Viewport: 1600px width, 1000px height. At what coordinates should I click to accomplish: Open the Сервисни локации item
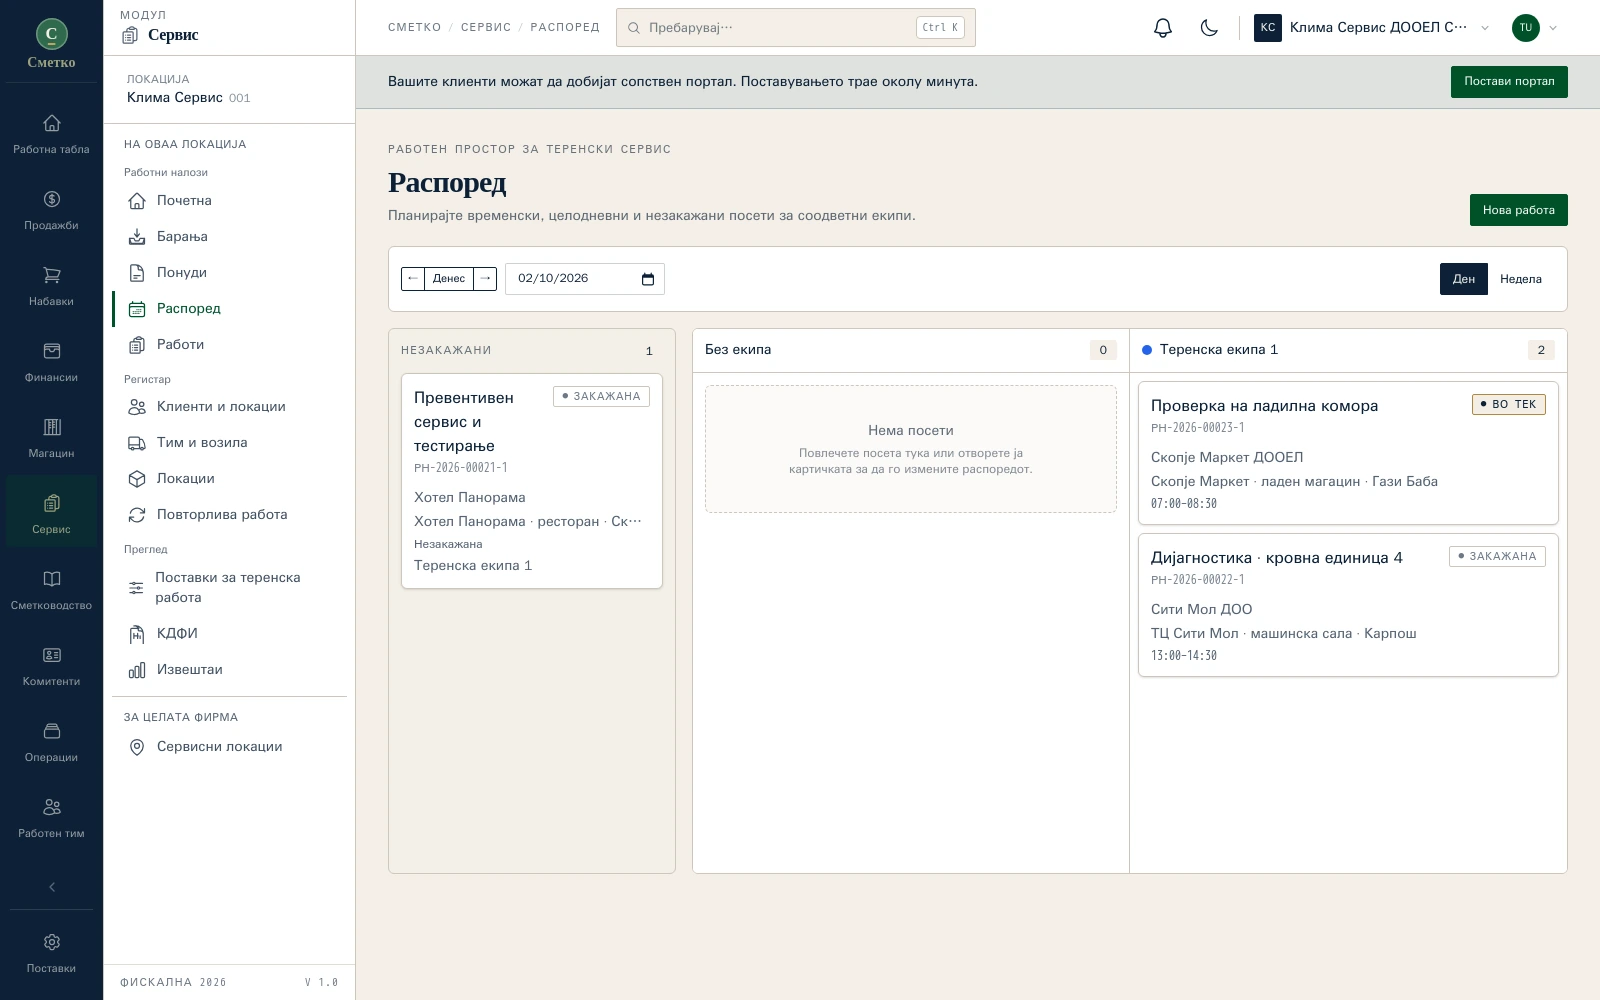[229, 747]
